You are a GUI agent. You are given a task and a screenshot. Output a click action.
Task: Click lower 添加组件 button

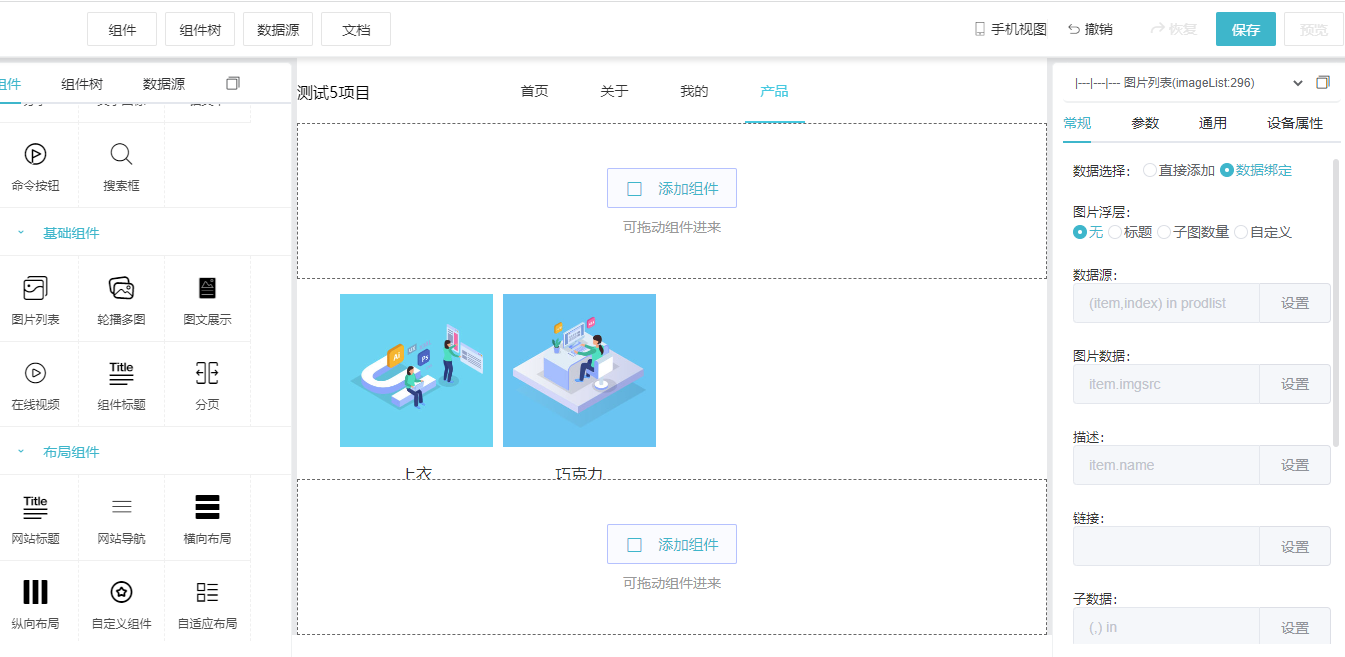click(672, 544)
